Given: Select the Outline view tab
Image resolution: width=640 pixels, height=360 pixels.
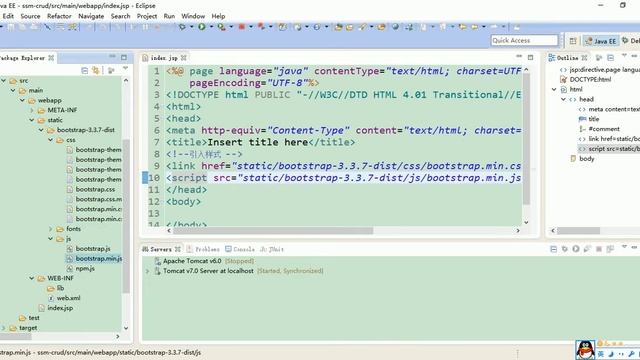Looking at the screenshot, I should coord(567,58).
